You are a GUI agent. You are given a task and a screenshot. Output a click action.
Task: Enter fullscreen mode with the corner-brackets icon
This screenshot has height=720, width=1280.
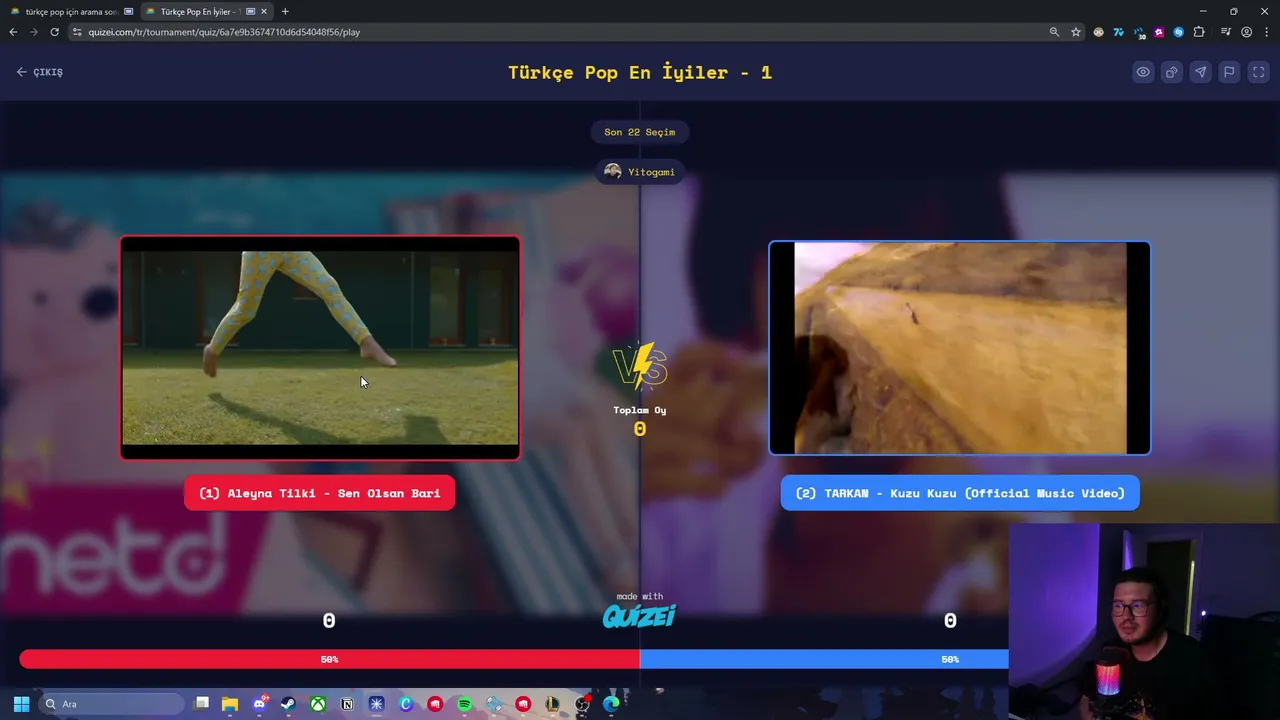pos(1259,72)
